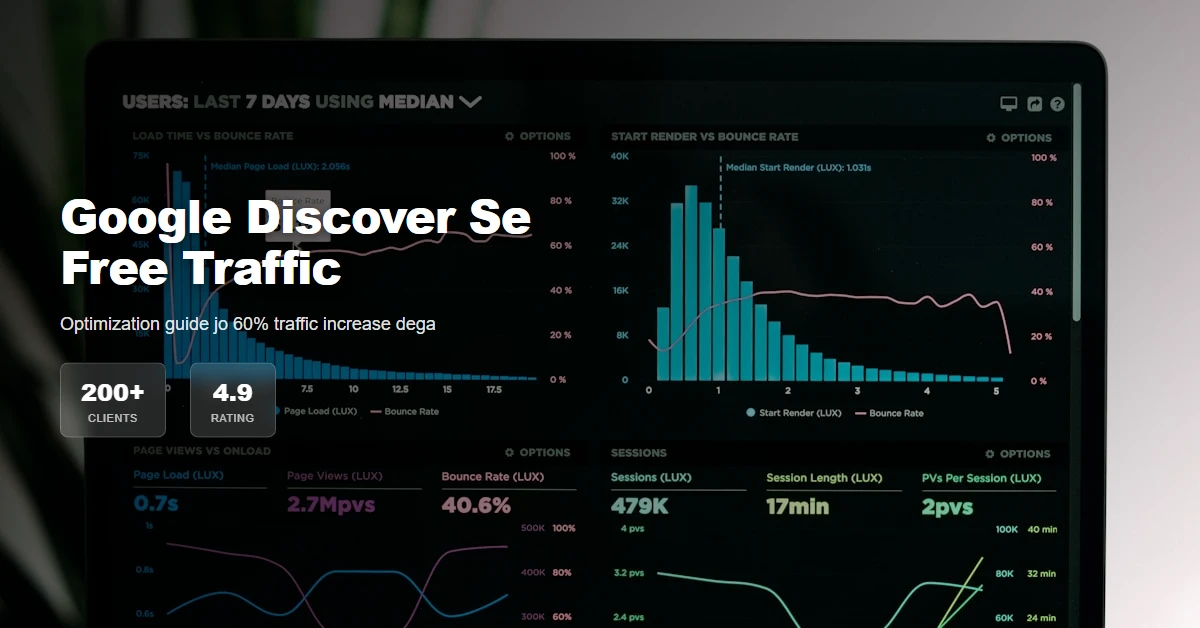Click Bounce Rate legend under Load Time chart
Image resolution: width=1200 pixels, height=628 pixels.
pos(404,411)
